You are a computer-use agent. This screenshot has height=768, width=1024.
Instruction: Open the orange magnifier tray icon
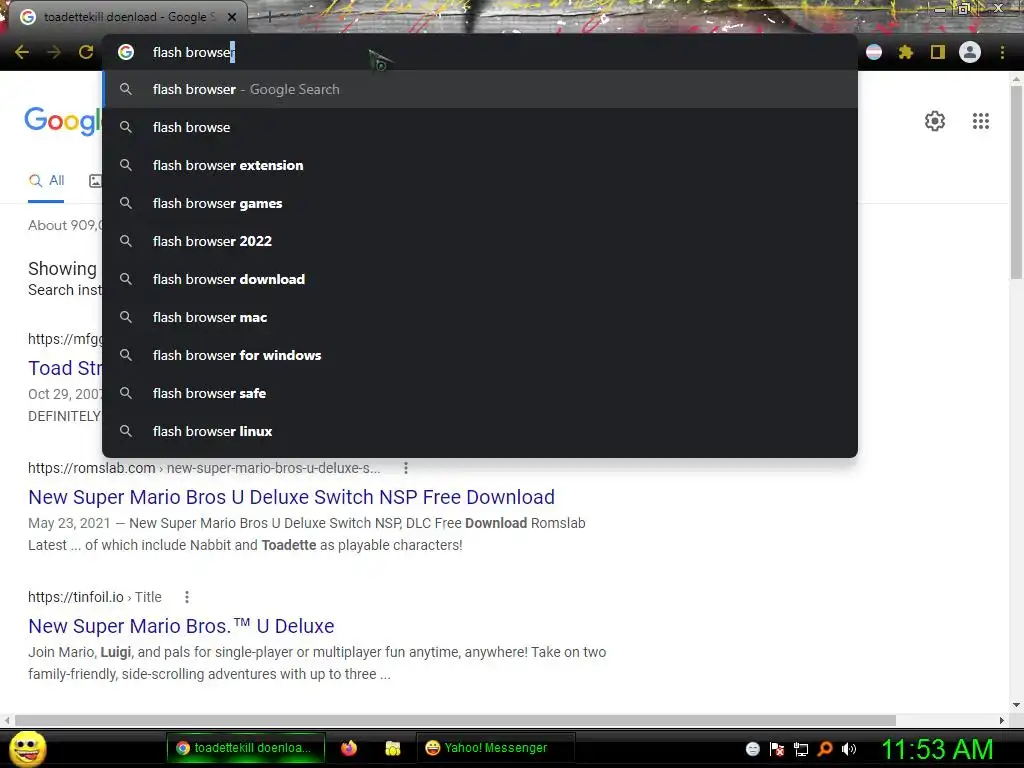[x=825, y=749]
